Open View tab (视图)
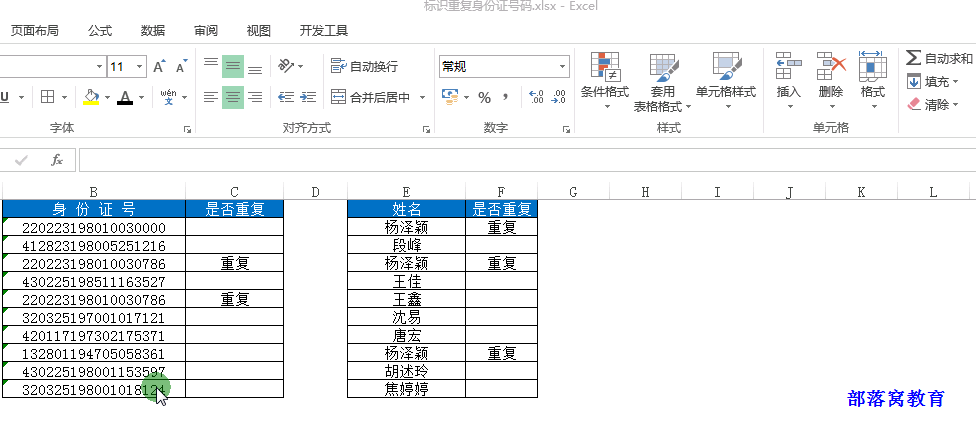 (258, 30)
